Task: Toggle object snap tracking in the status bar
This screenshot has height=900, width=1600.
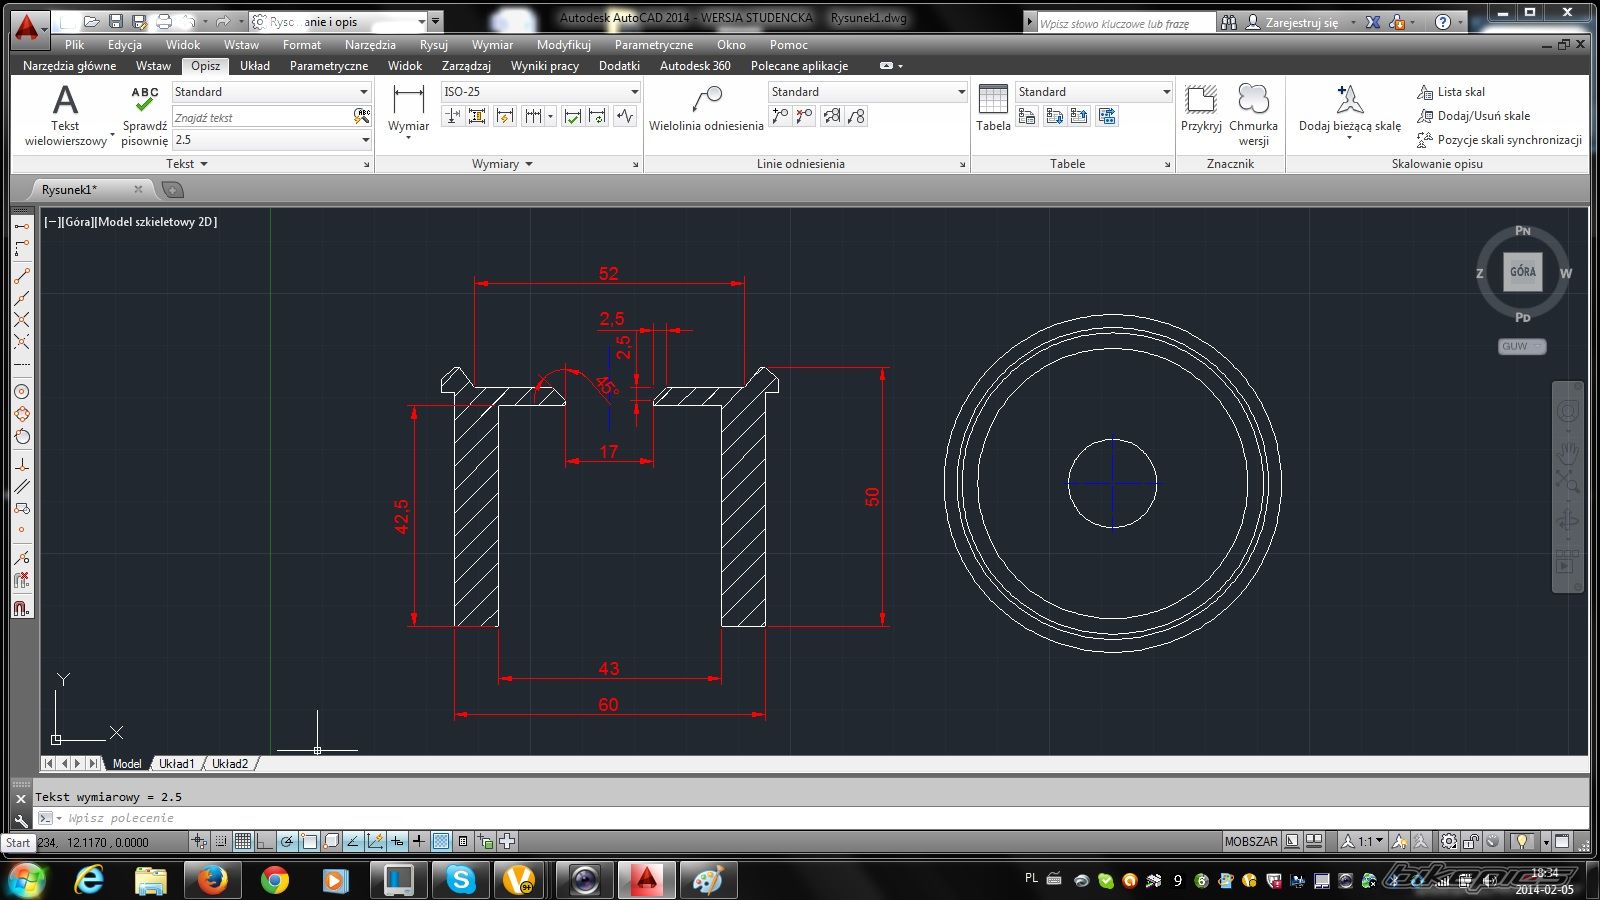Action: click(x=353, y=841)
